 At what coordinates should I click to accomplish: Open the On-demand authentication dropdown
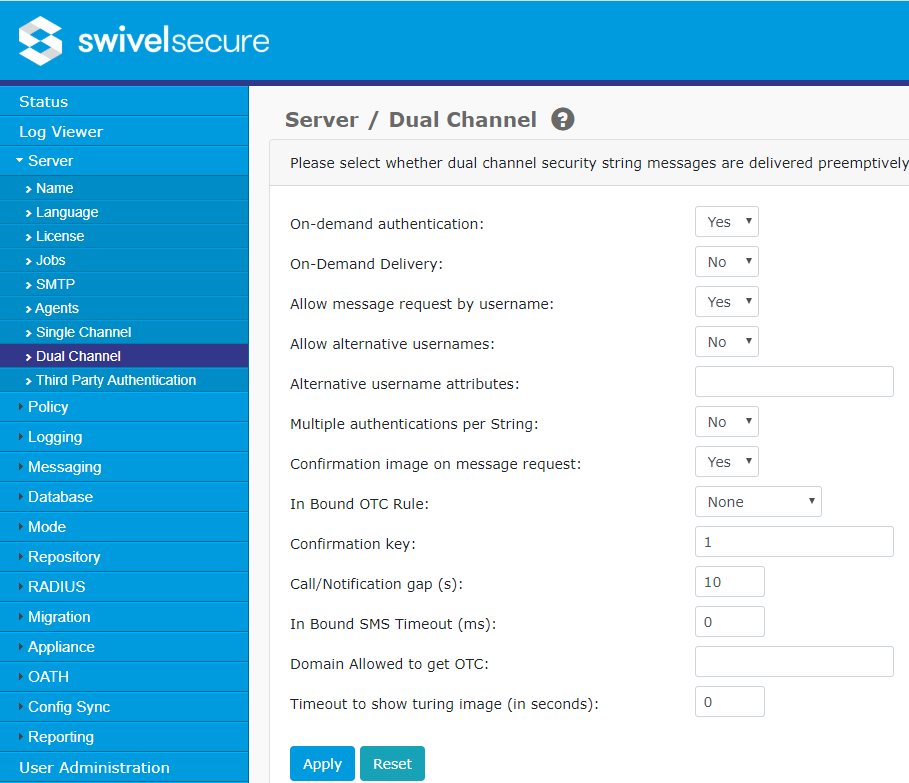(x=726, y=222)
